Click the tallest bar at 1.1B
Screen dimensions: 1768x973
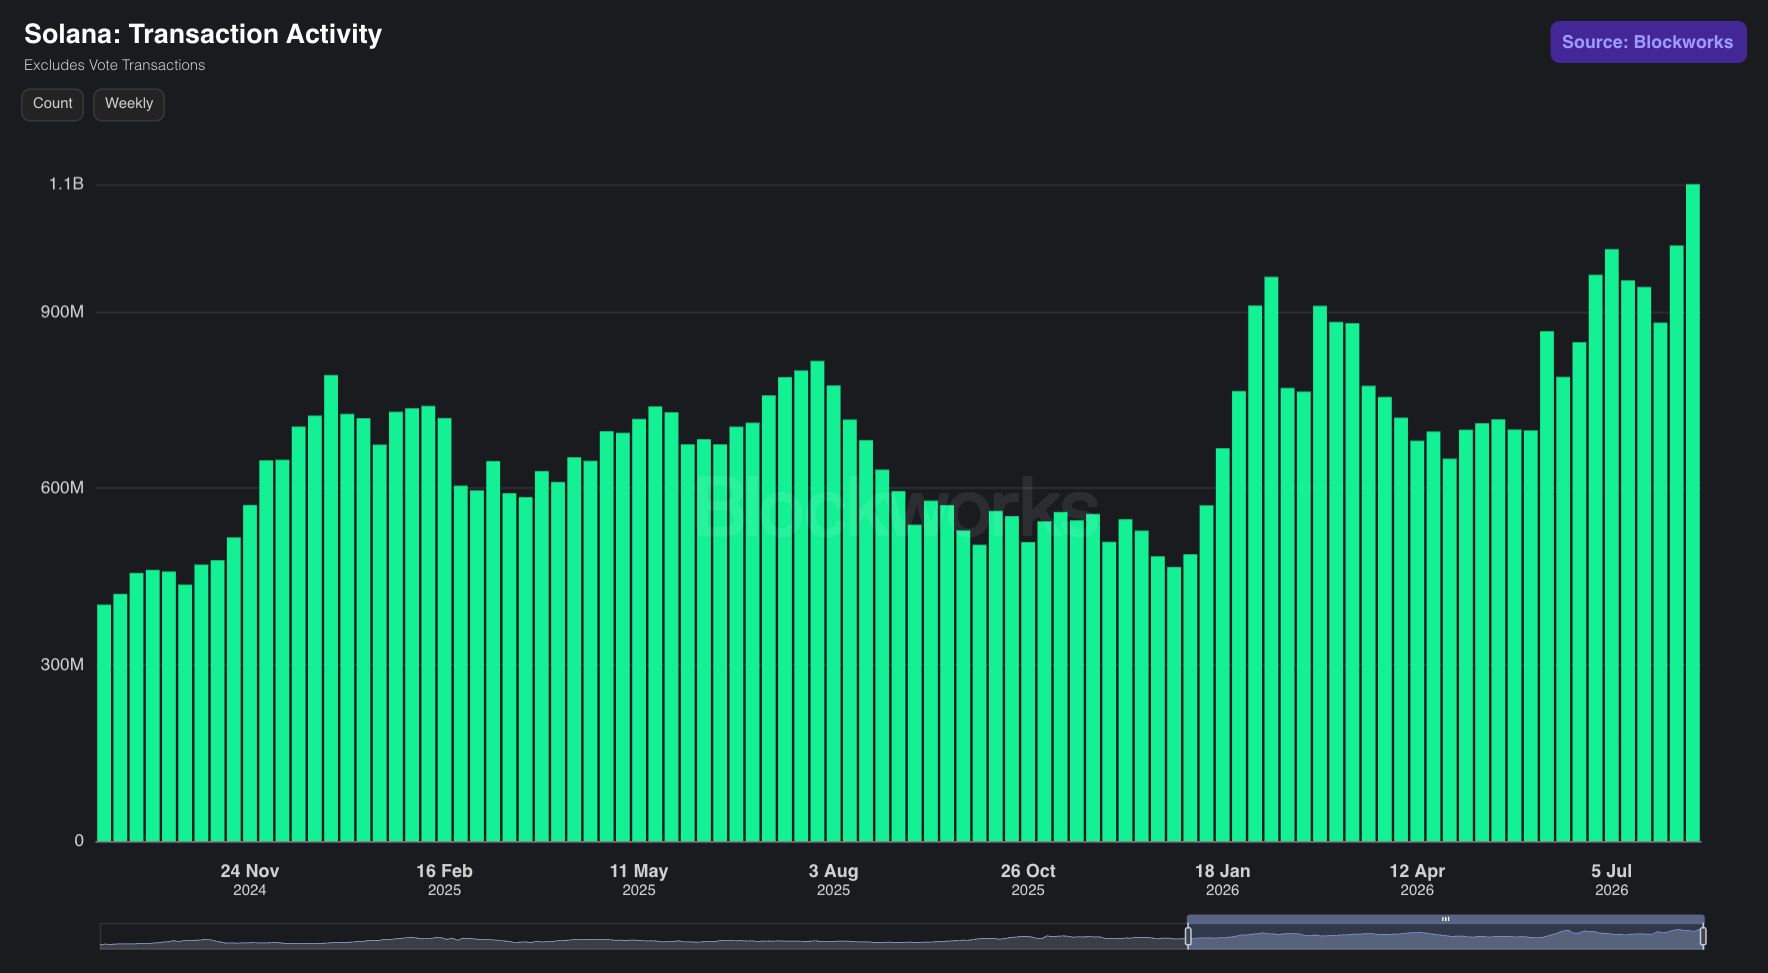[1693, 512]
